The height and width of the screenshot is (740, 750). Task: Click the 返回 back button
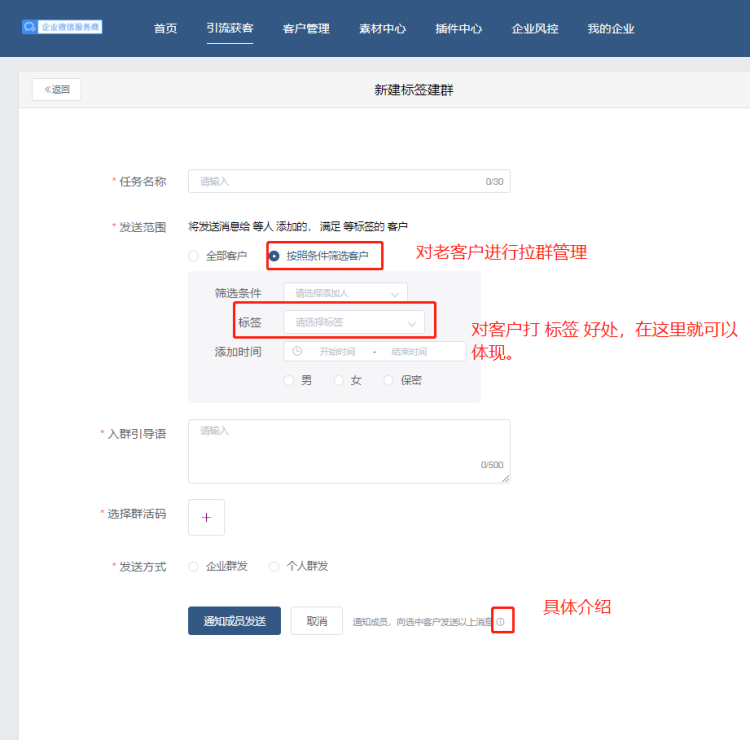click(57, 89)
